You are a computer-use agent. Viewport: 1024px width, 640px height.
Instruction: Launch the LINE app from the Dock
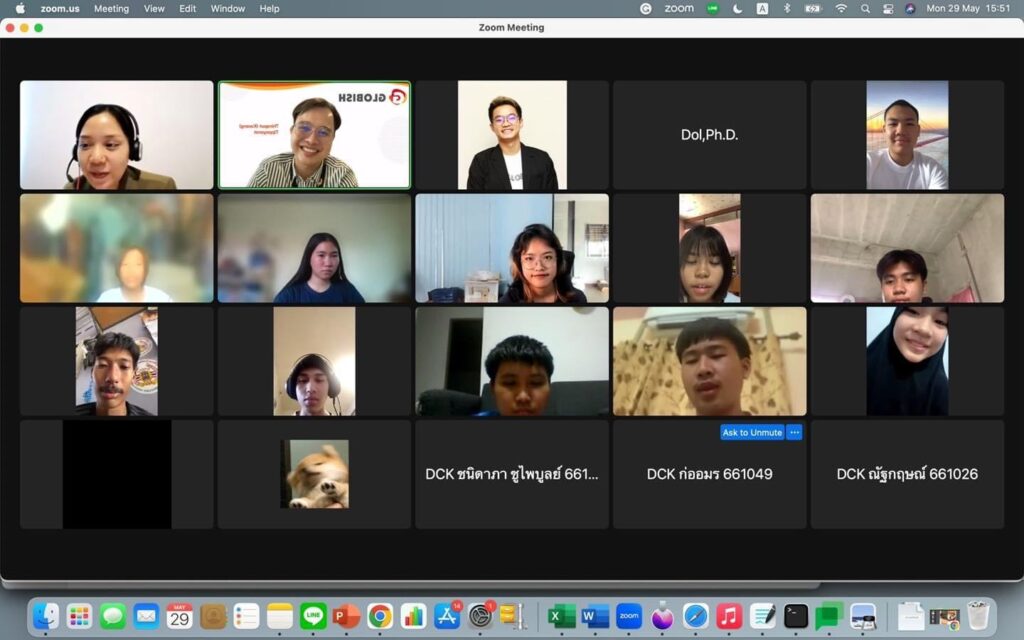pyautogui.click(x=313, y=616)
